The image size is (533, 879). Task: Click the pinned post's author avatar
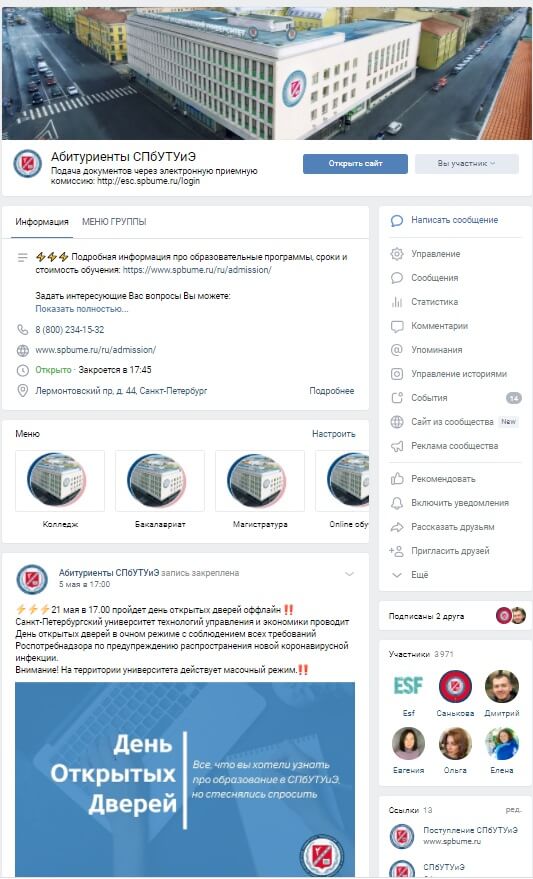point(31,579)
